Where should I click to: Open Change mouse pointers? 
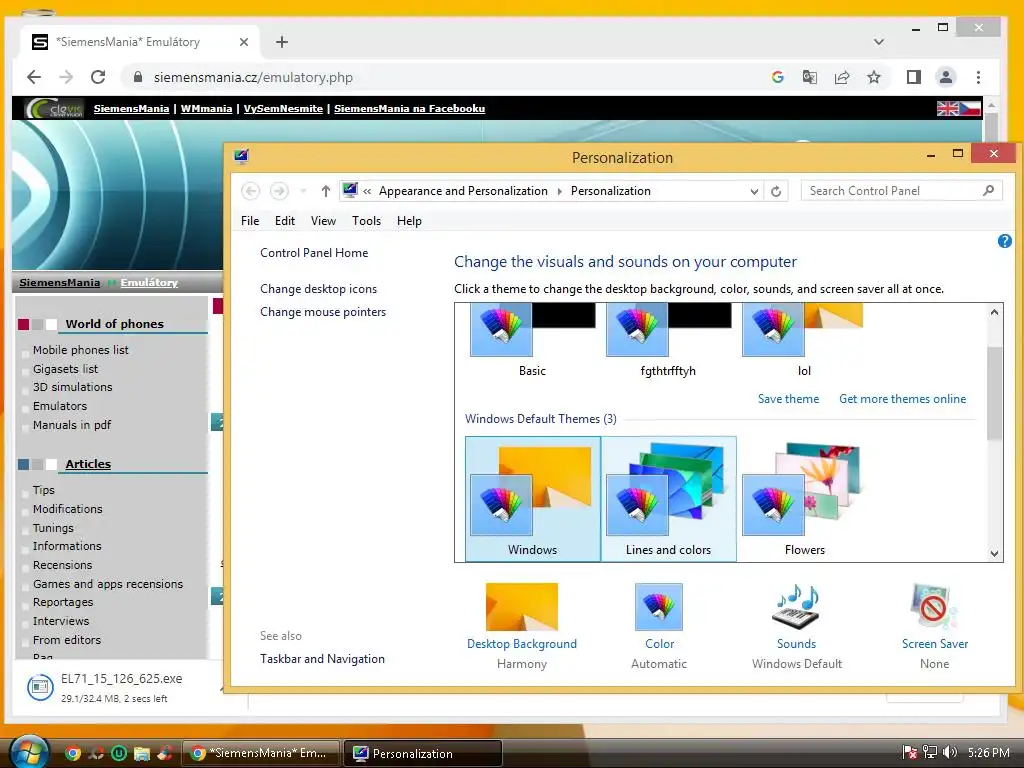tap(323, 312)
